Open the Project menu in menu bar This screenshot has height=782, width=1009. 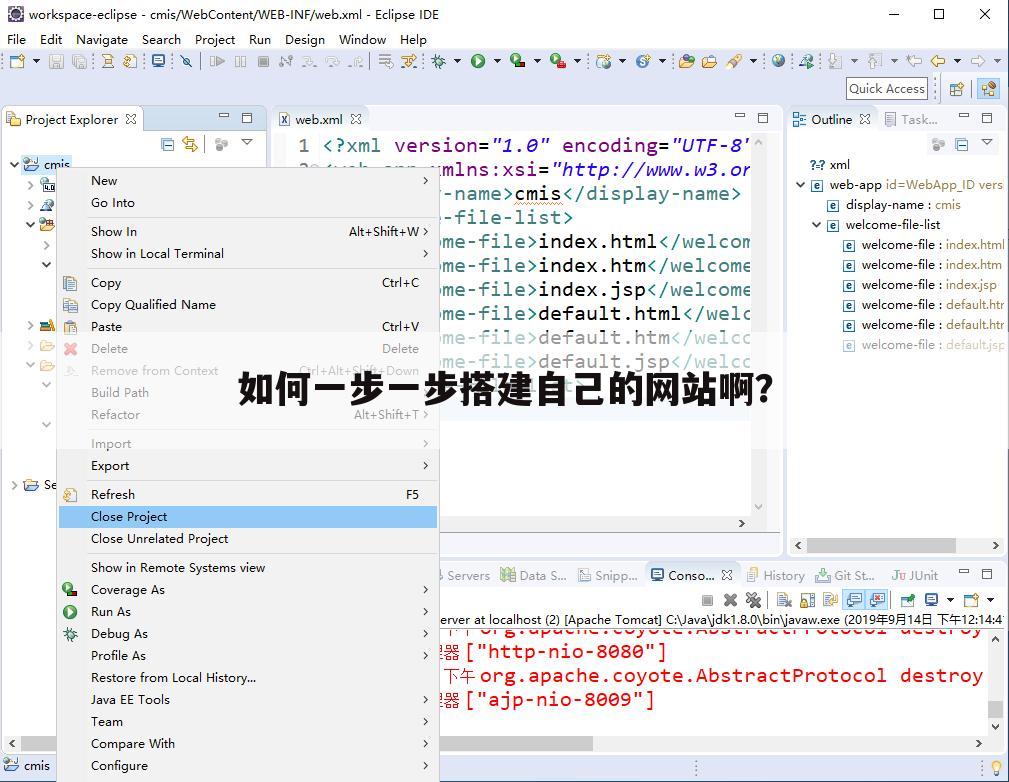click(215, 39)
